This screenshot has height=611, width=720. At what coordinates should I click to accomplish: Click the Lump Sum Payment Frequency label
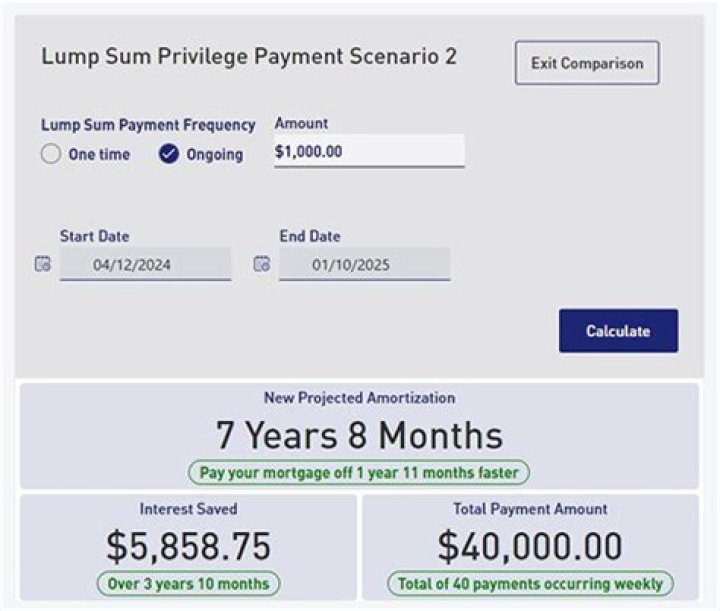point(148,125)
